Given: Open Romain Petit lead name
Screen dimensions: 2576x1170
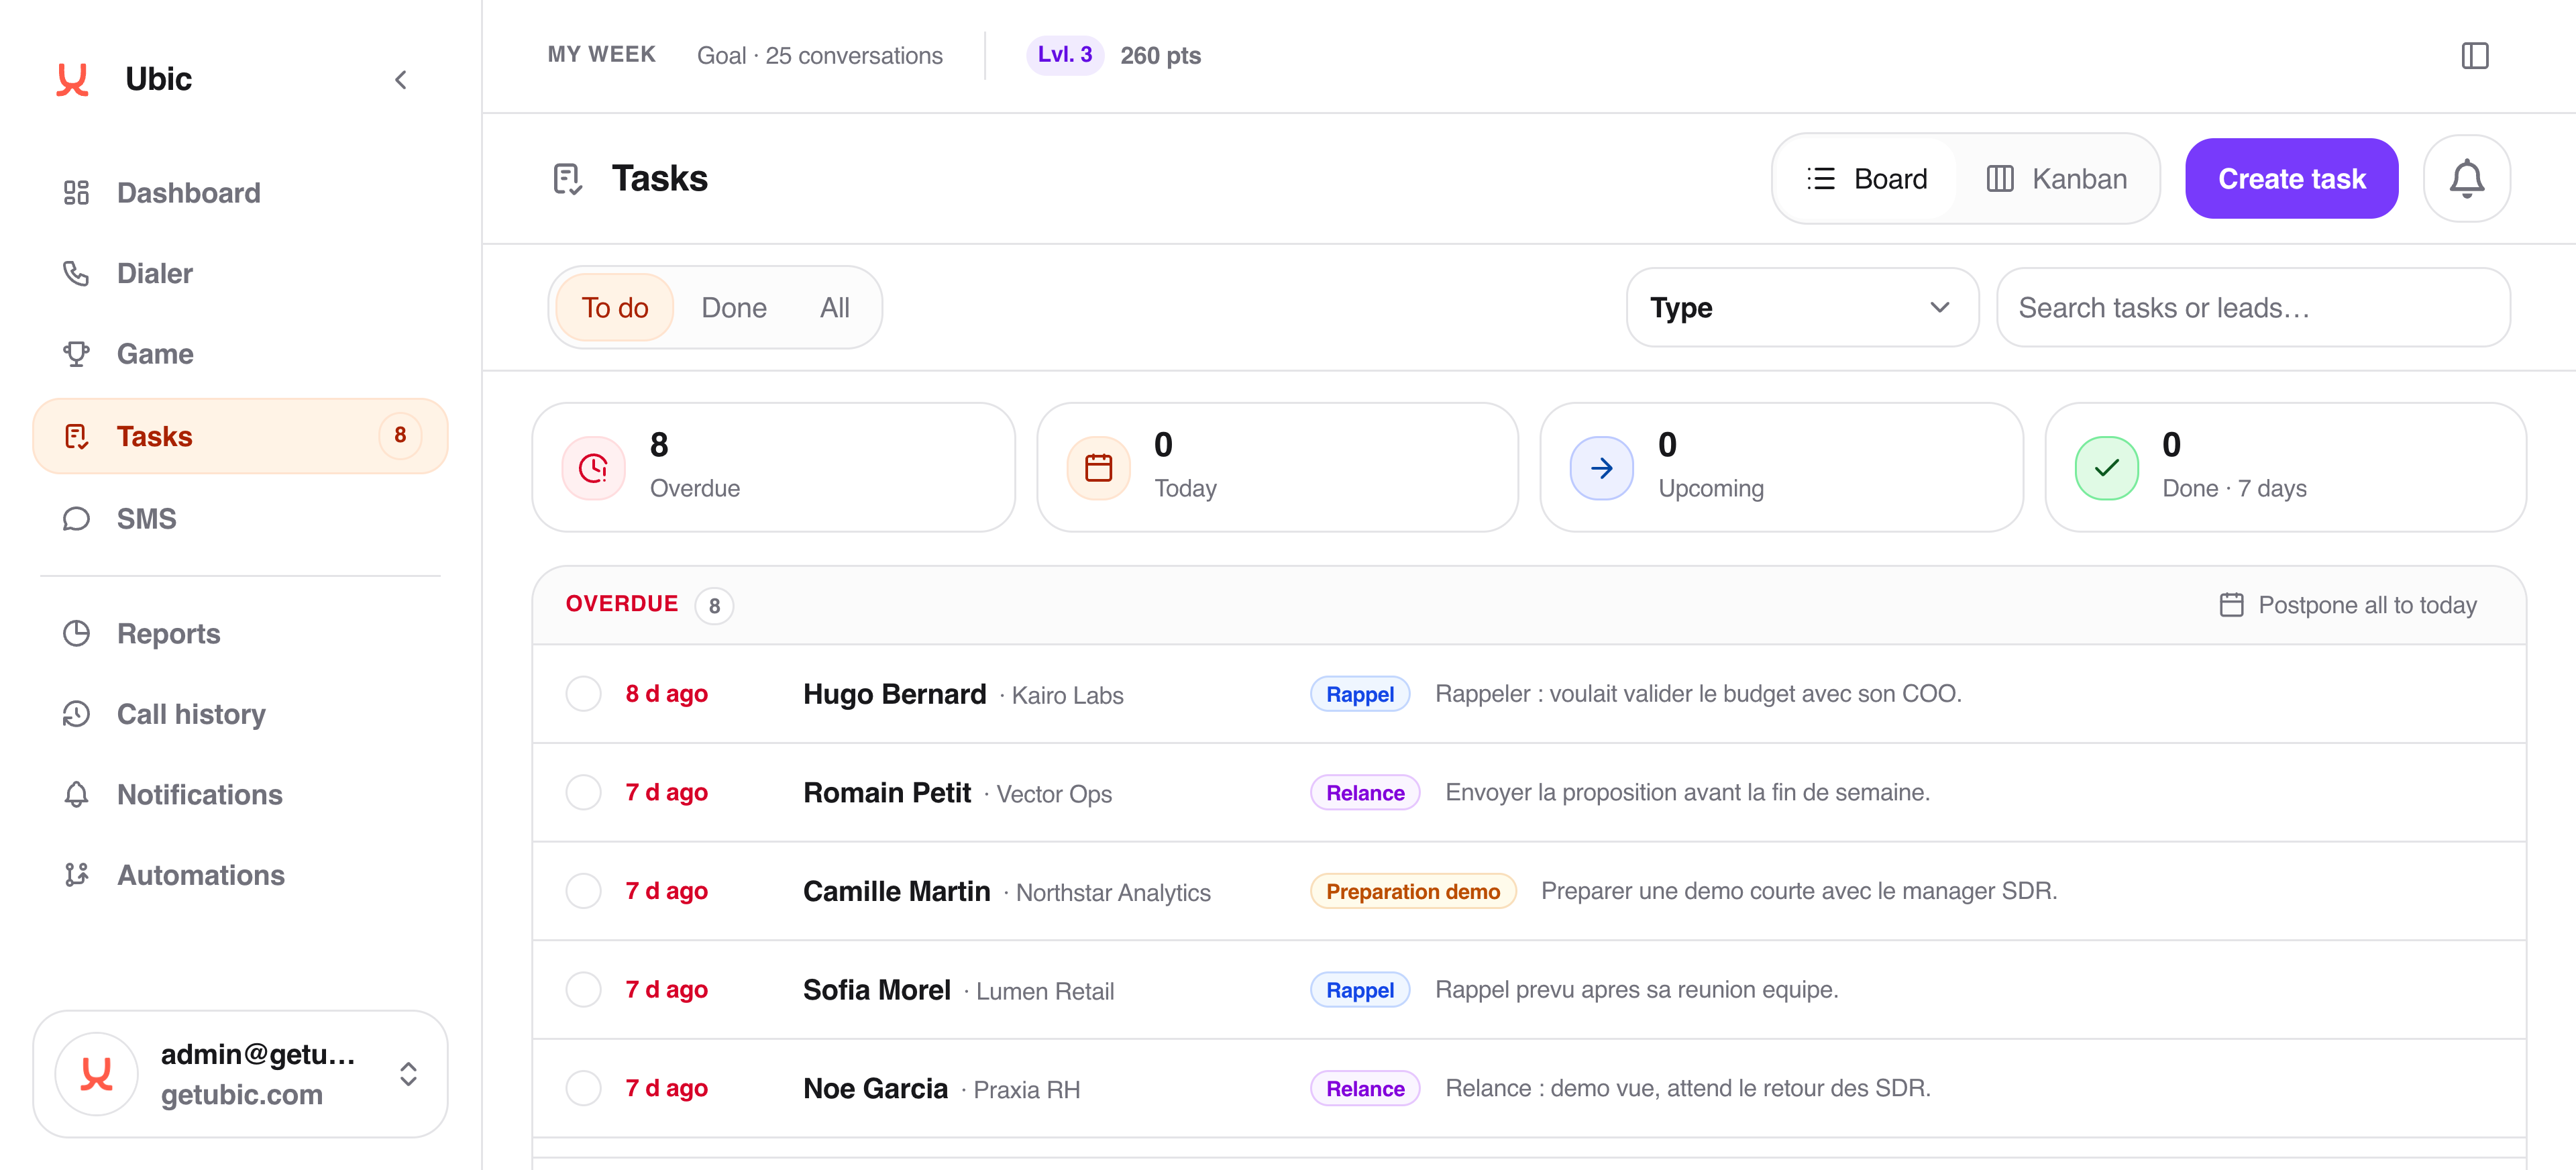Looking at the screenshot, I should (887, 792).
